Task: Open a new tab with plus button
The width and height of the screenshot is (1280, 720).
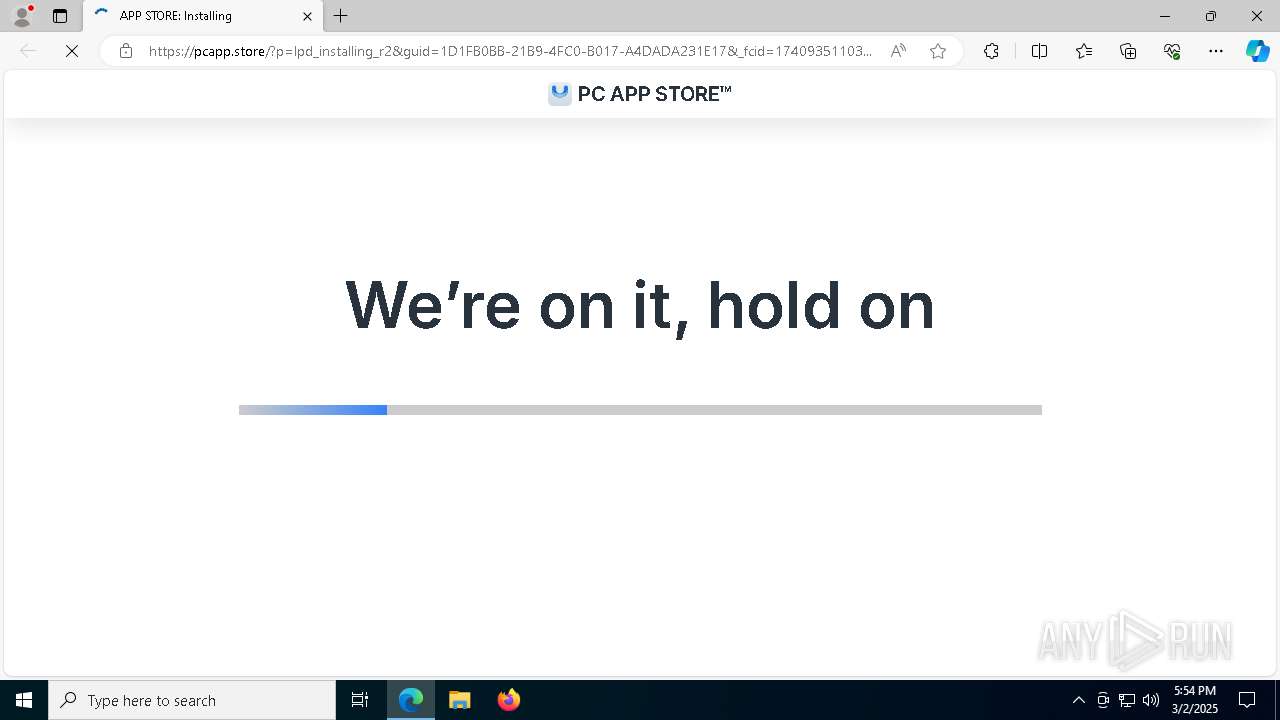Action: pos(341,16)
